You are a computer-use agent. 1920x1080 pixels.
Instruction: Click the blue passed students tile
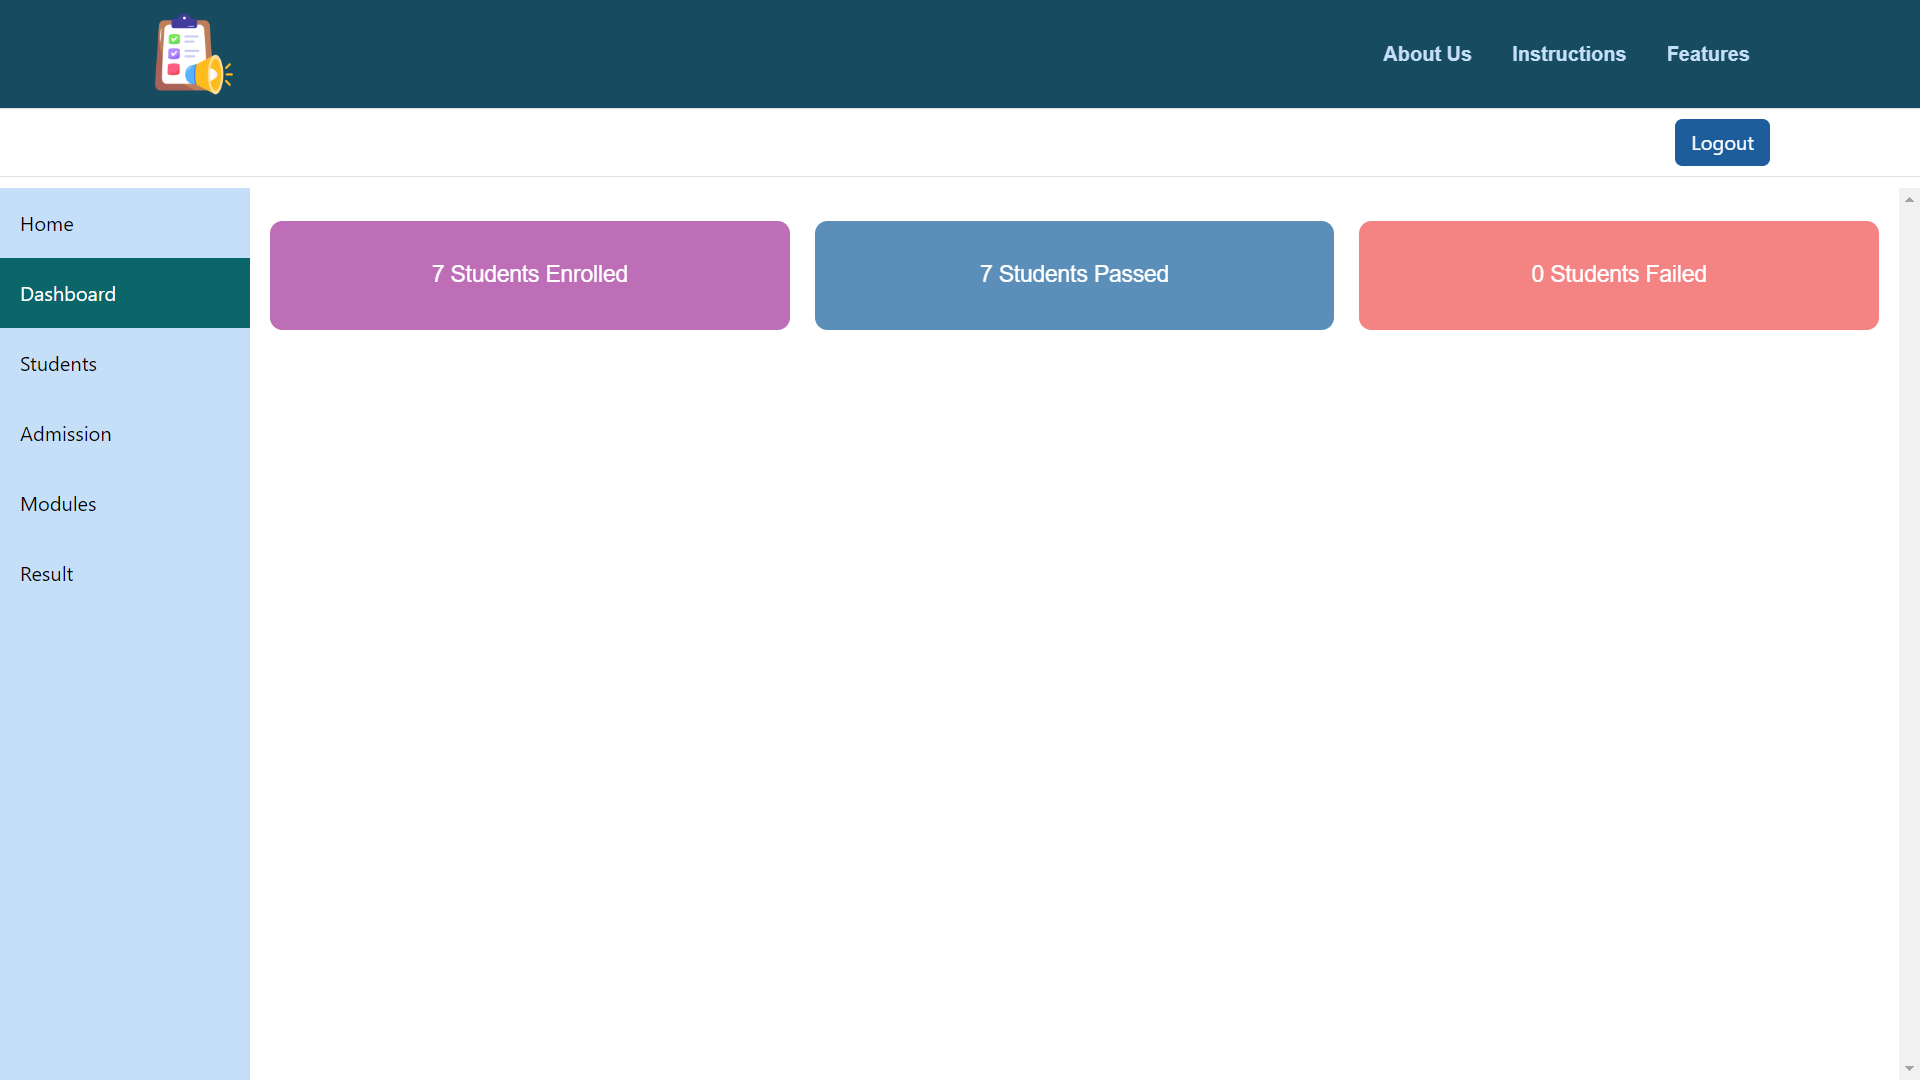pos(1074,300)
